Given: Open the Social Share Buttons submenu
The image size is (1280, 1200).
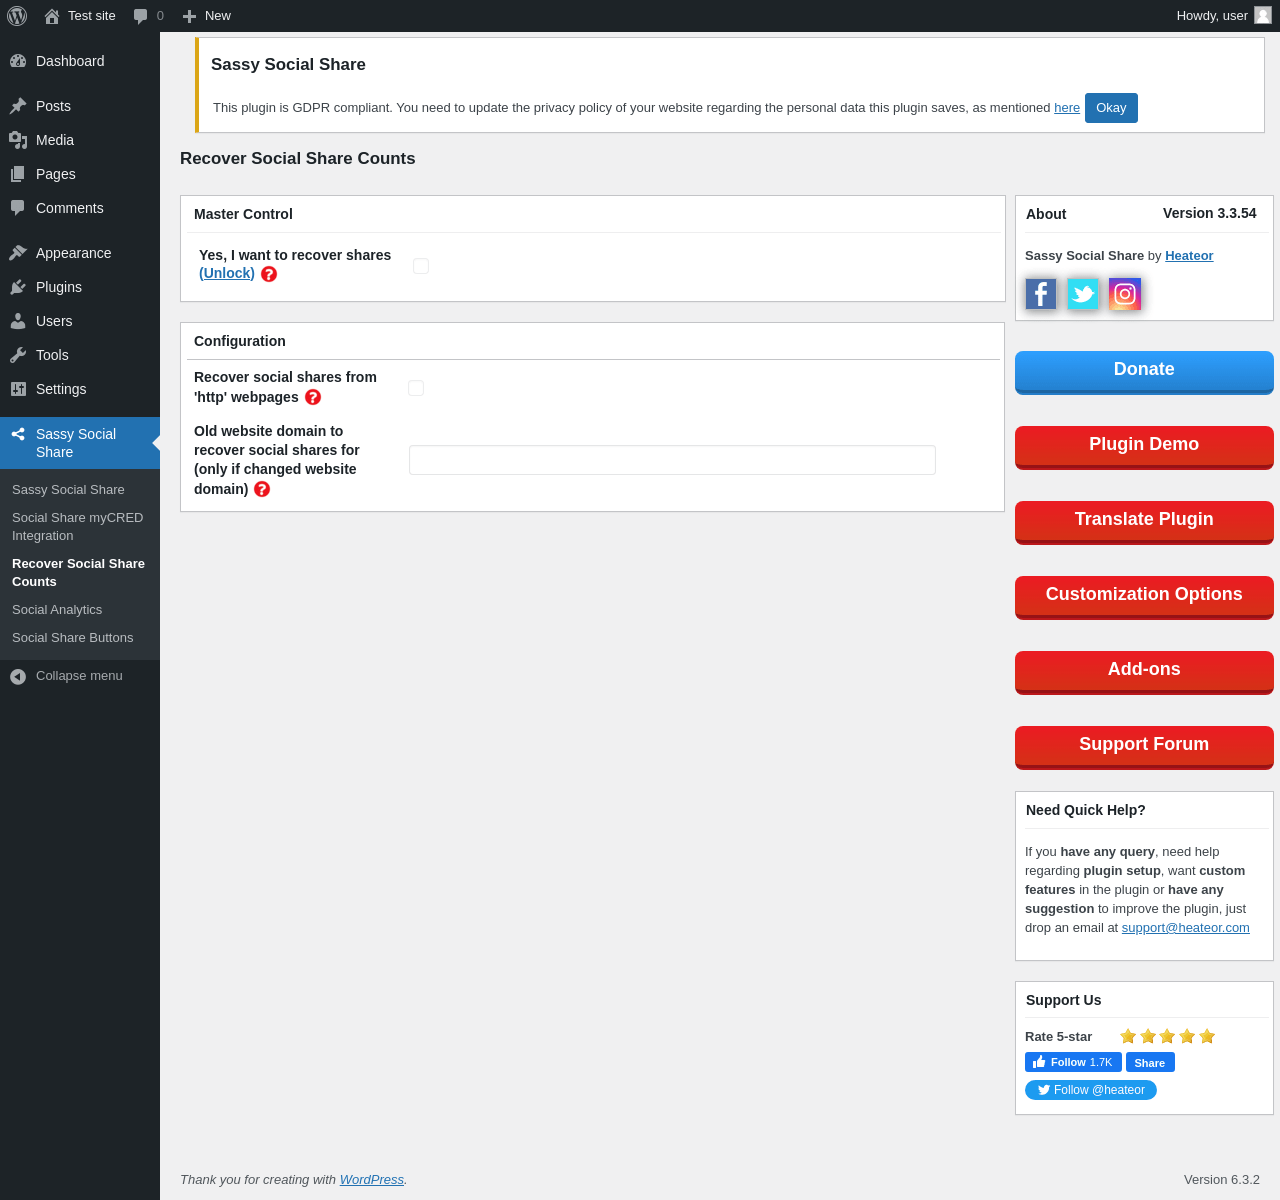Looking at the screenshot, I should click(x=80, y=638).
